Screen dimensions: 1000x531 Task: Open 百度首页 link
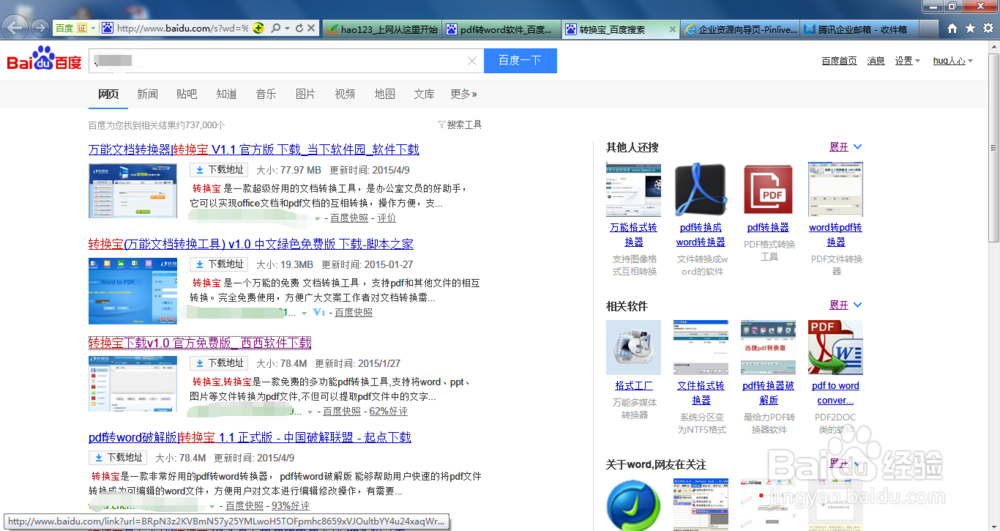click(839, 61)
